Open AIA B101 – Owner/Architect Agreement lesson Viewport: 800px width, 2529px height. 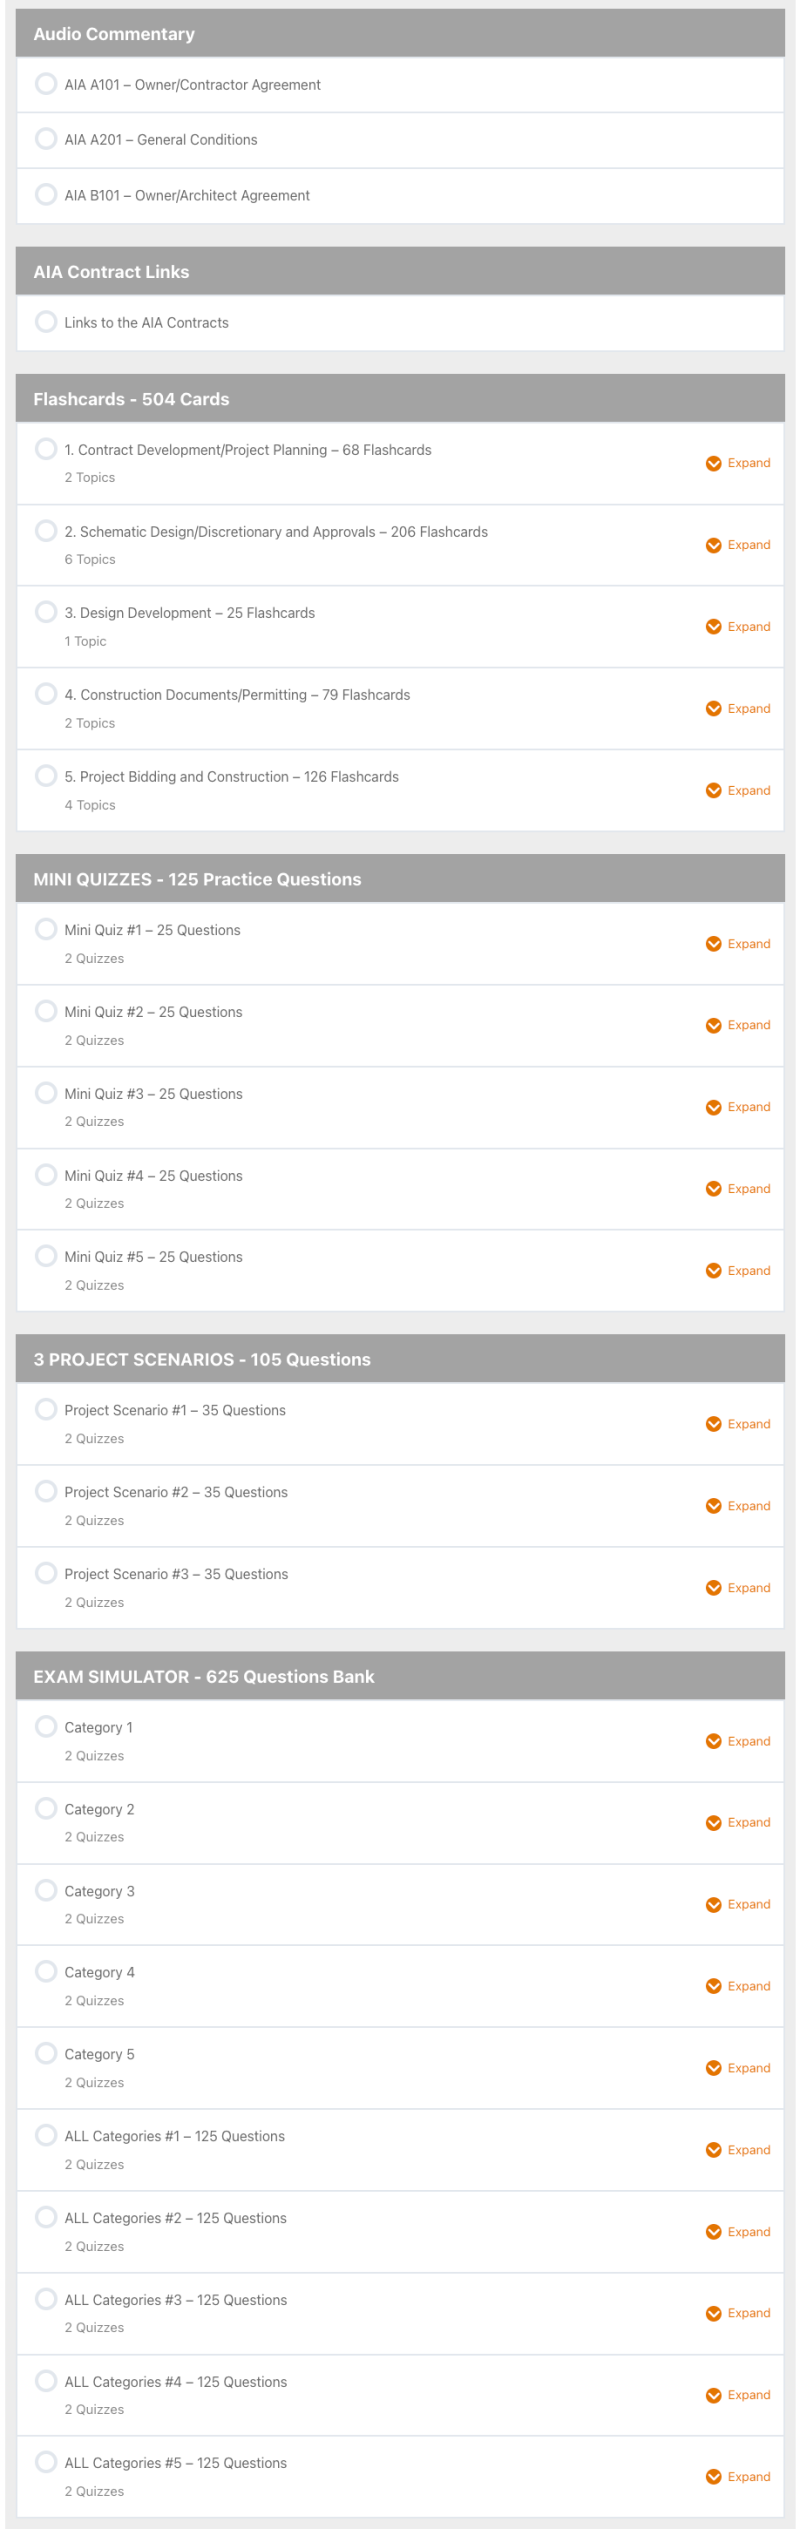coord(187,196)
